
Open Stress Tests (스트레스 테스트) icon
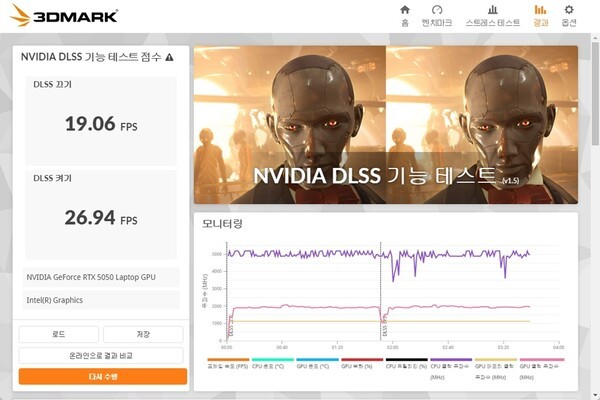pos(492,14)
